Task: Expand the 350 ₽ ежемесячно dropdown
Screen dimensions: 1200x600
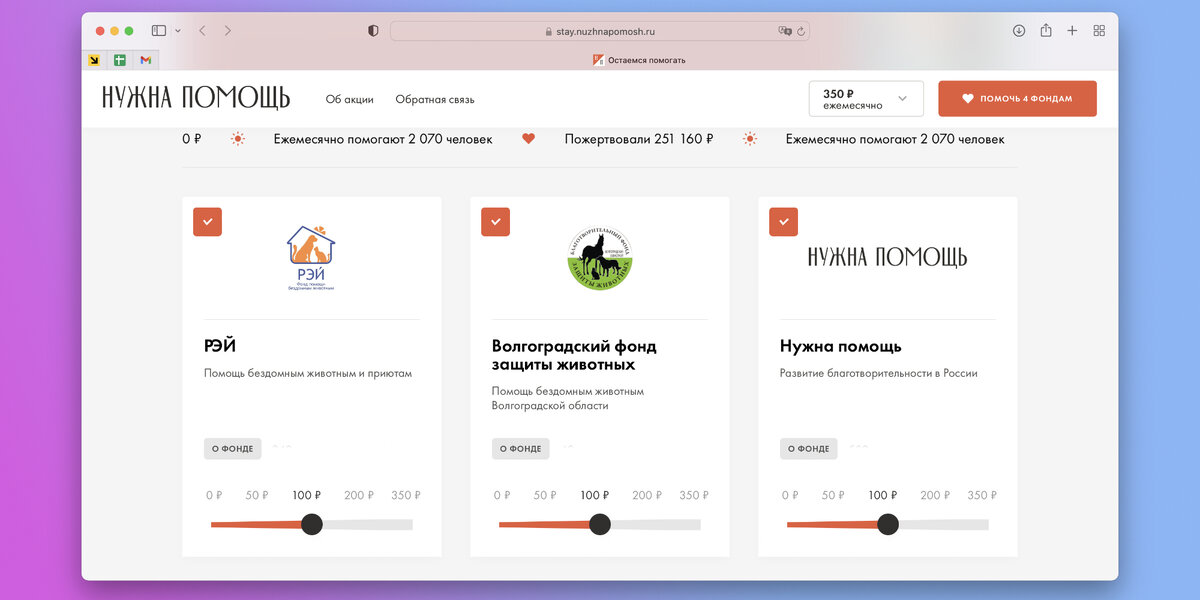Action: coord(866,99)
